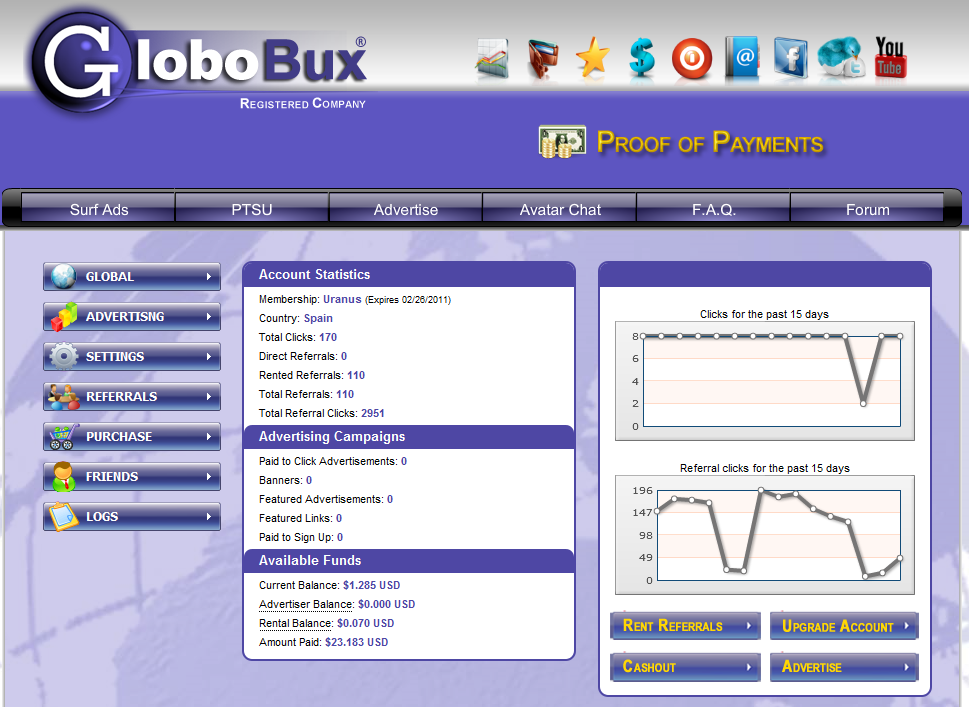The height and width of the screenshot is (707, 969).
Task: Click the money icon beside Proof of Payments
Action: click(562, 142)
